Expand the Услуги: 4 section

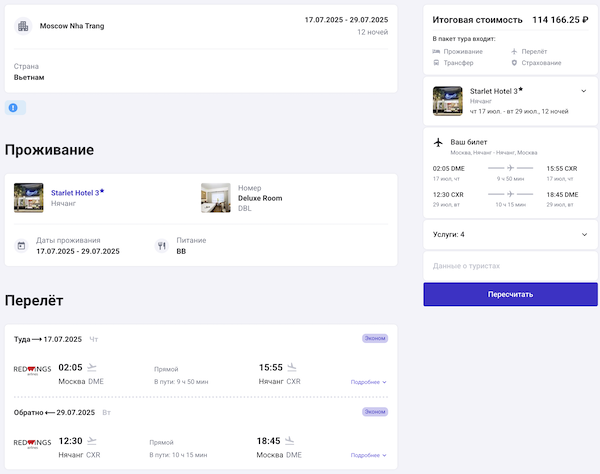pyautogui.click(x=583, y=234)
